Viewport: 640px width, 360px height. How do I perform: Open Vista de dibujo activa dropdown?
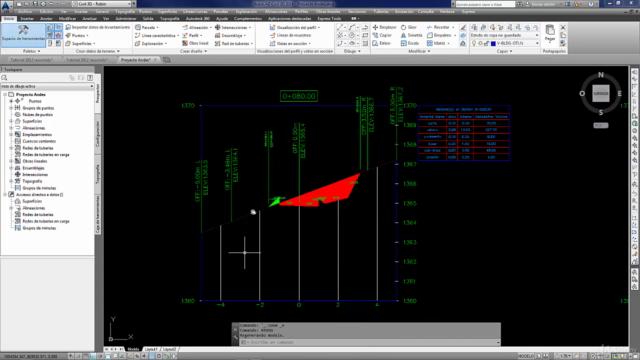[x=47, y=87]
